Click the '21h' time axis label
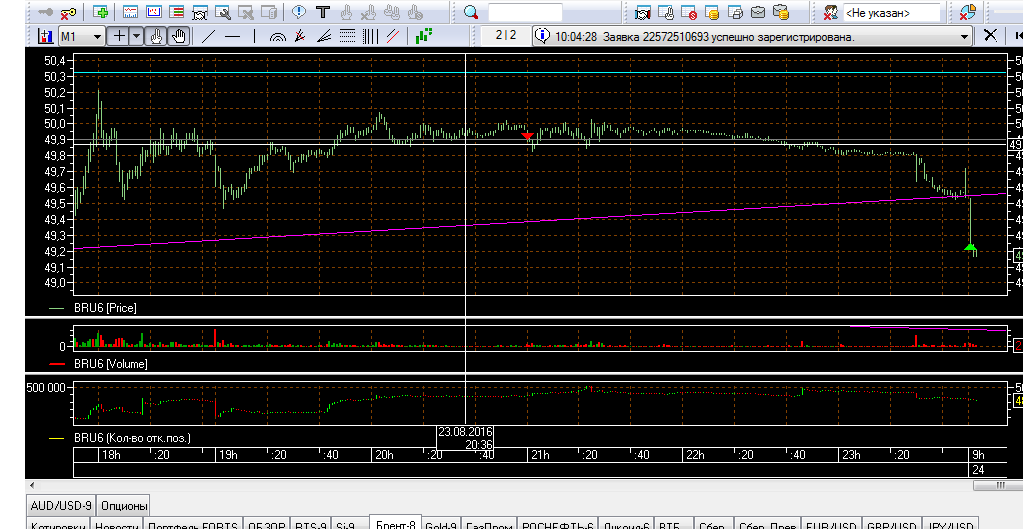Image resolution: width=1023 pixels, height=529 pixels. point(540,455)
